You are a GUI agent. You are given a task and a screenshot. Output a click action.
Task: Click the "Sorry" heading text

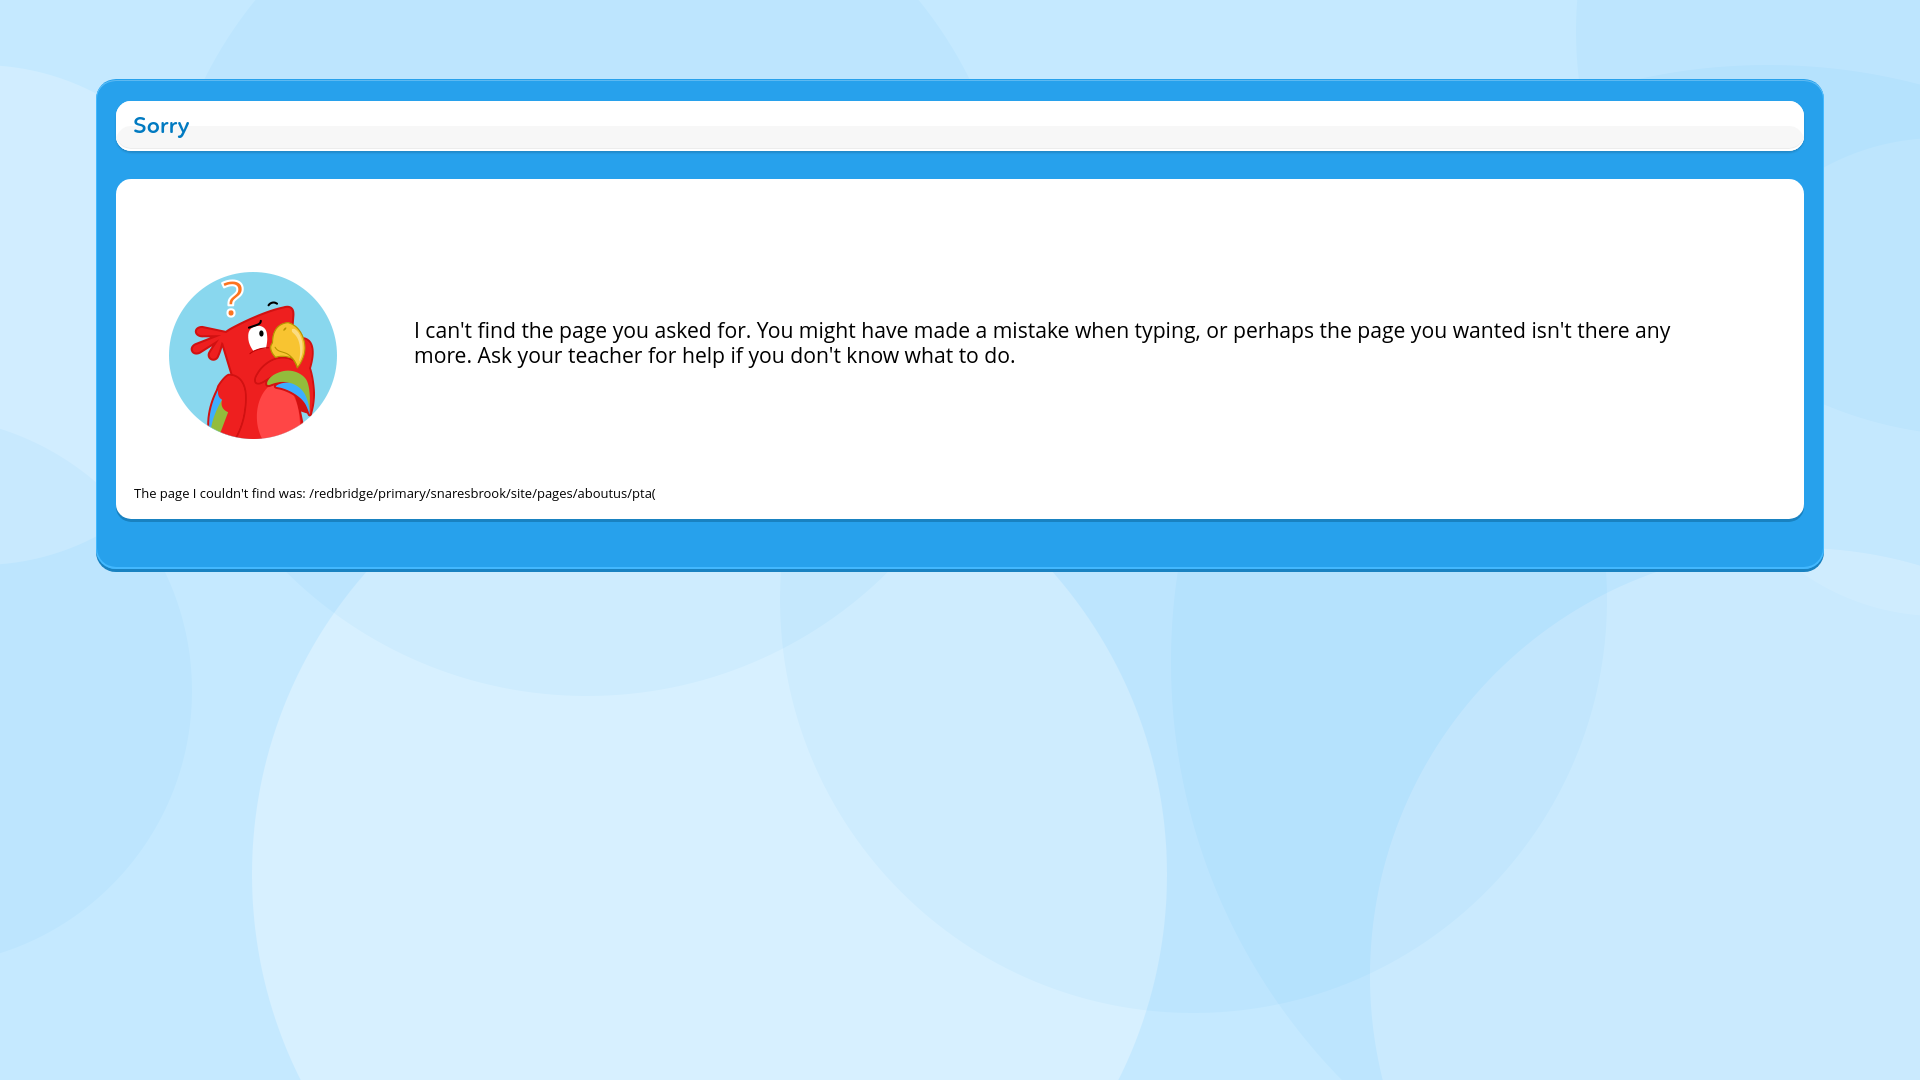pyautogui.click(x=161, y=126)
